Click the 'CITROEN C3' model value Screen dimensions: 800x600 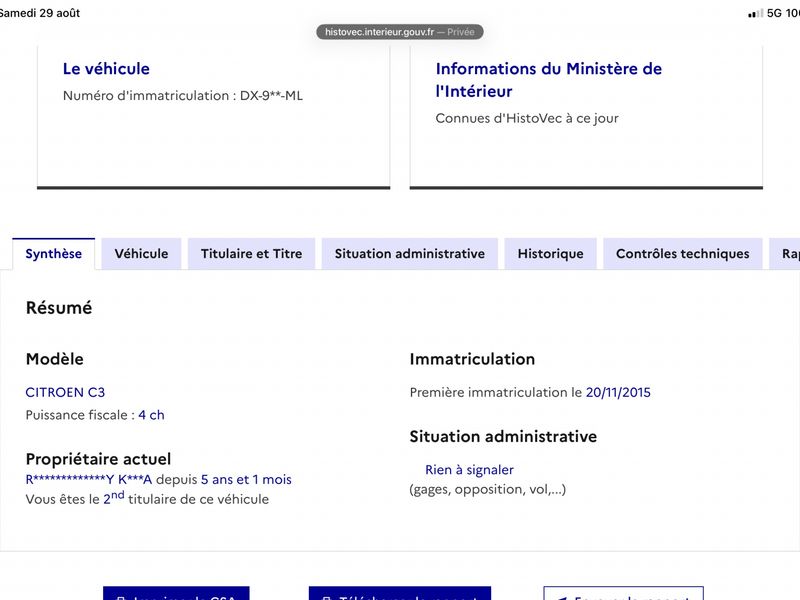tap(65, 392)
